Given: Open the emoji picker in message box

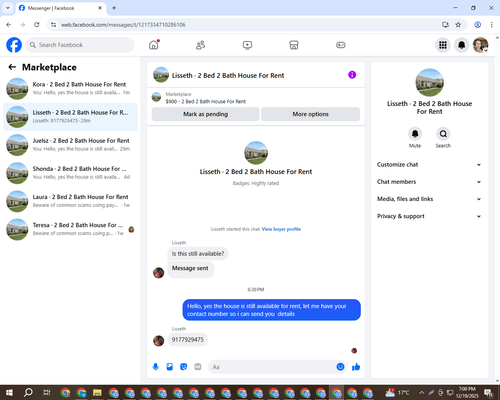Looking at the screenshot, I should (x=340, y=367).
